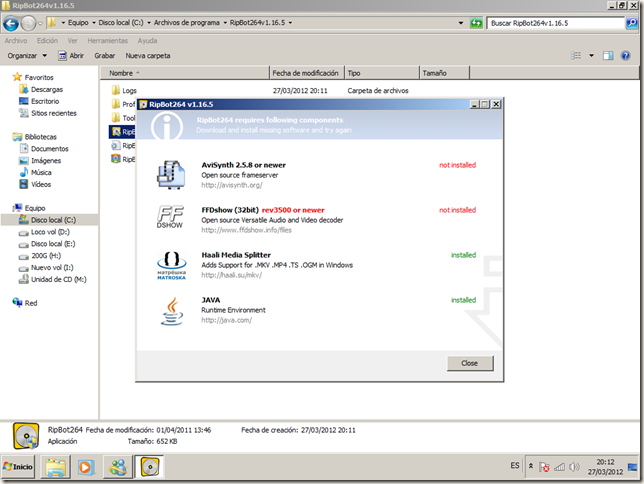Open the Ayuda menu
The image size is (644, 484).
click(x=147, y=41)
